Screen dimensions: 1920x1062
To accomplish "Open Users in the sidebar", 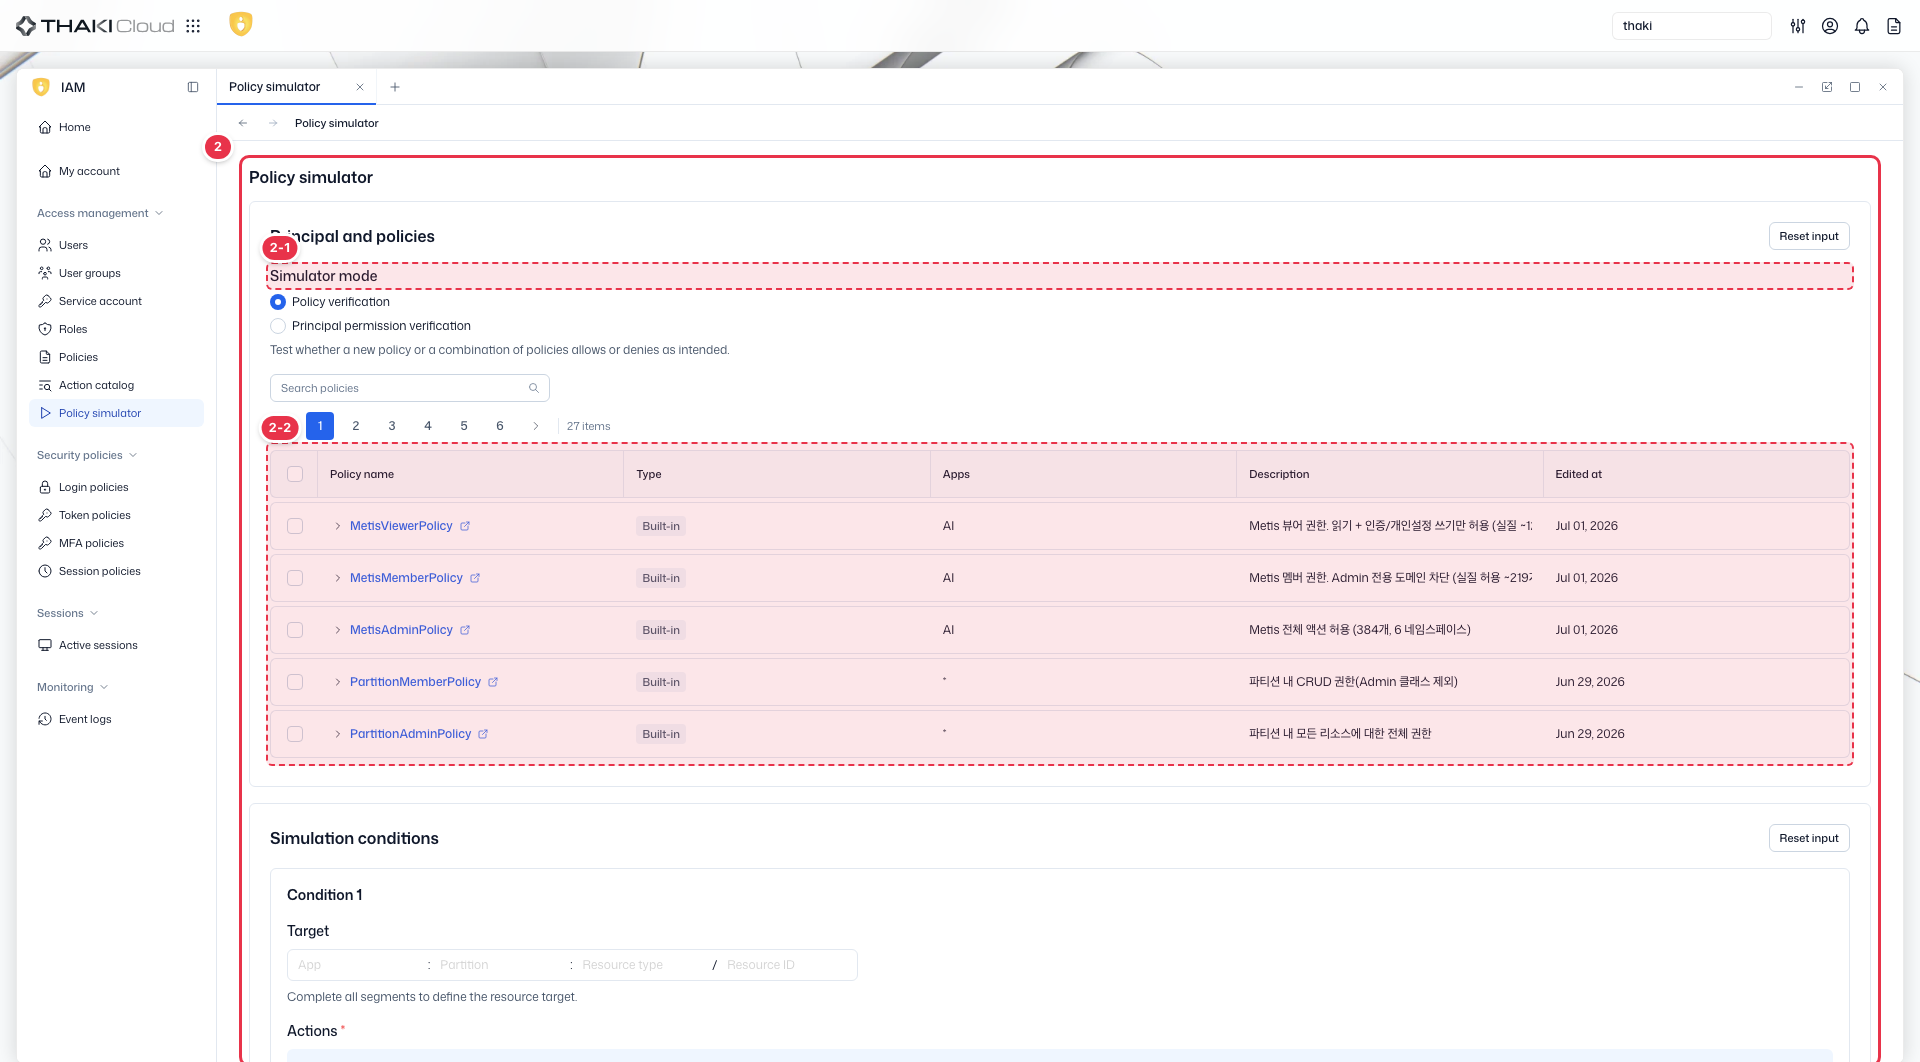I will click(x=116, y=245).
